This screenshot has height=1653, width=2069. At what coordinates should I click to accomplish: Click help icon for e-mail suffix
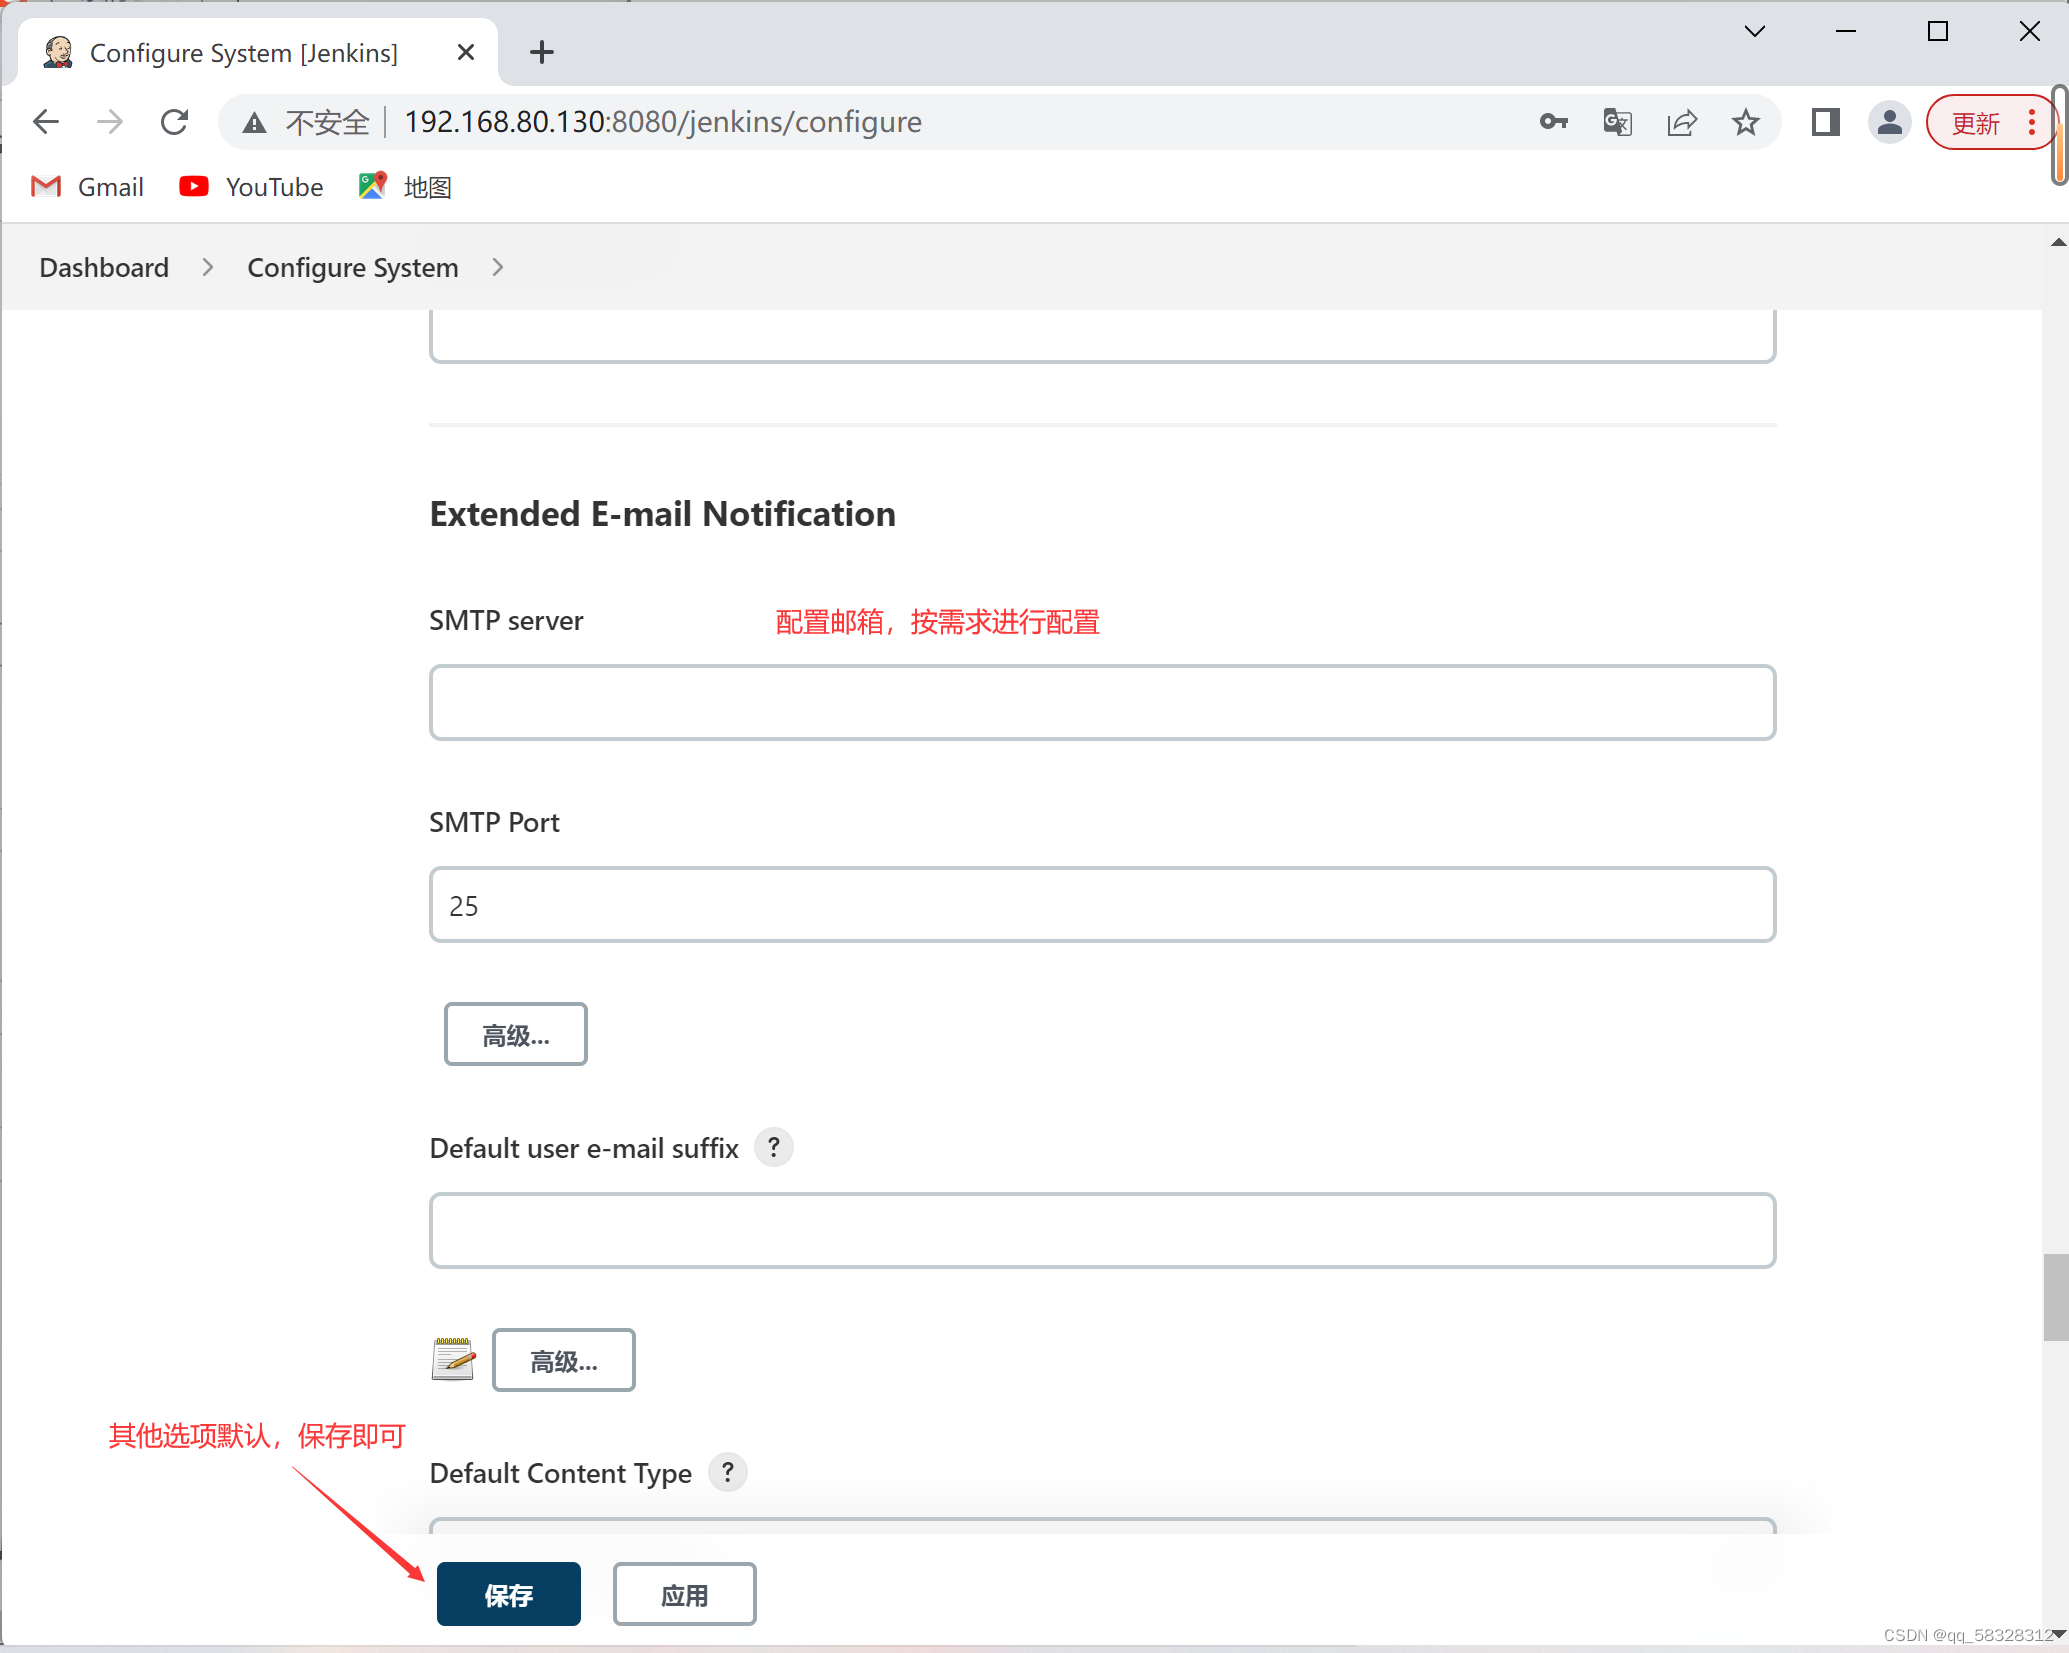[x=773, y=1147]
